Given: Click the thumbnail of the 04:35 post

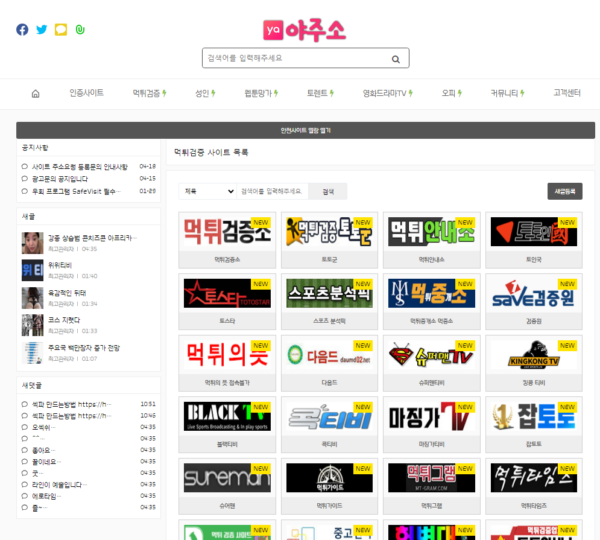Looking at the screenshot, I should coord(32,243).
